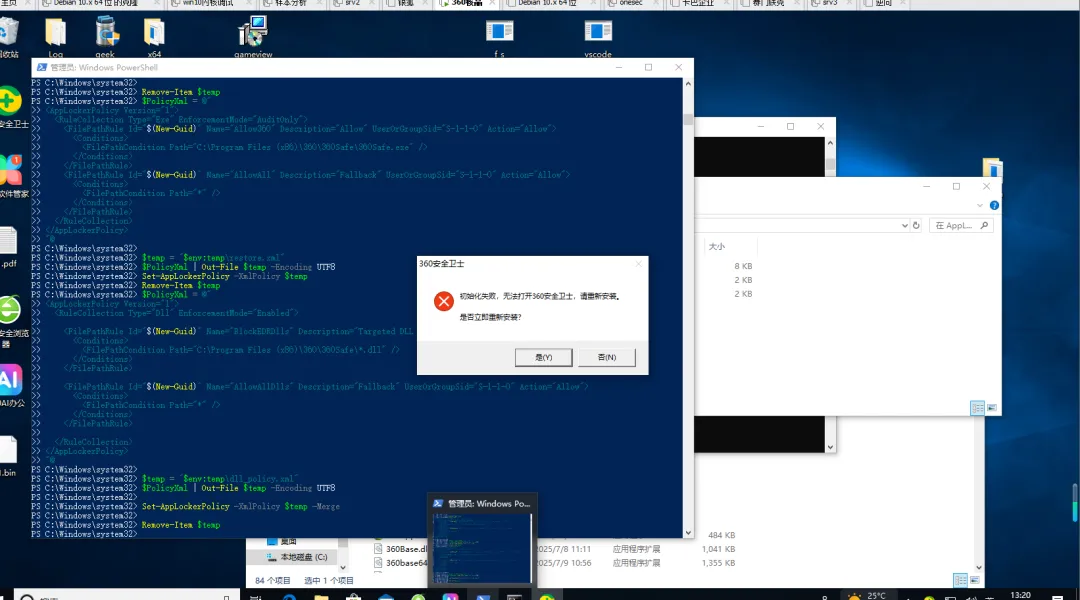Click the lower Explorer scrollbar down arrow
The height and width of the screenshot is (600, 1080).
tap(979, 568)
